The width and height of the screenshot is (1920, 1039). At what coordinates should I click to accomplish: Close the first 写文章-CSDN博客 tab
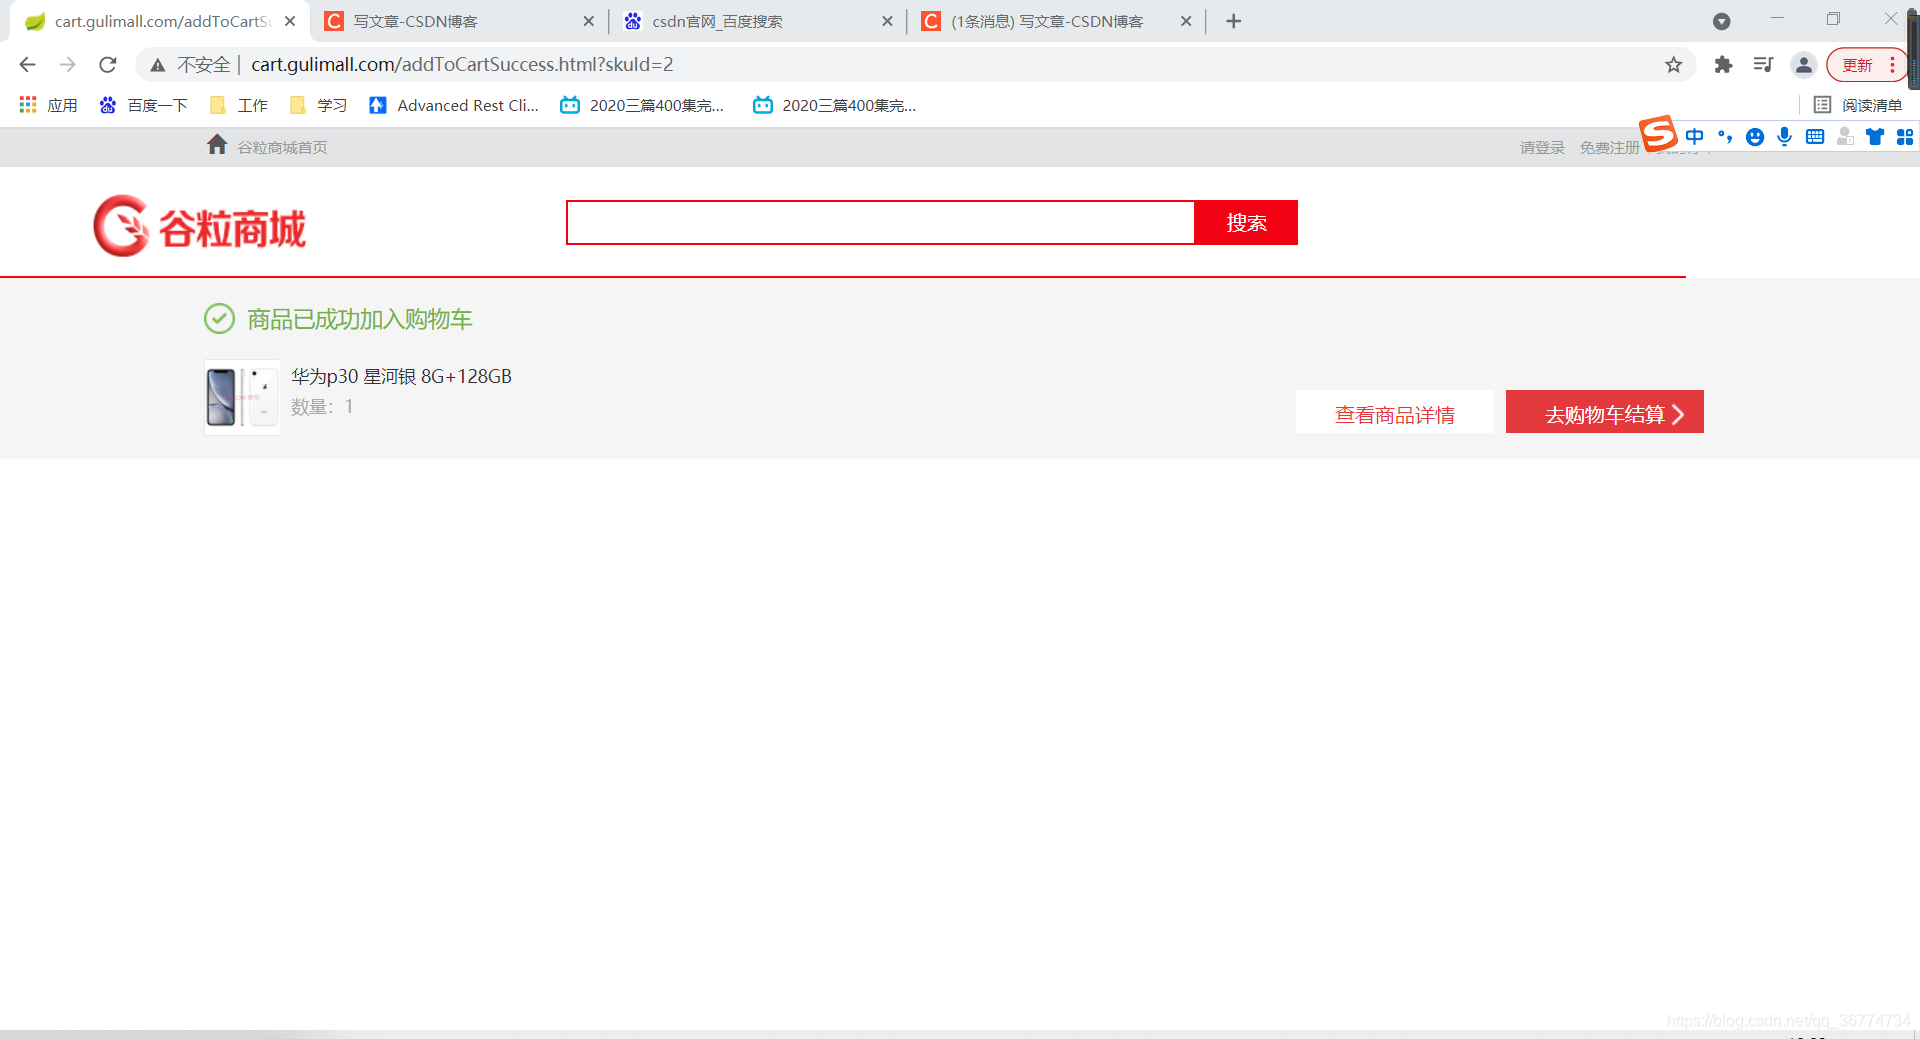pyautogui.click(x=588, y=21)
